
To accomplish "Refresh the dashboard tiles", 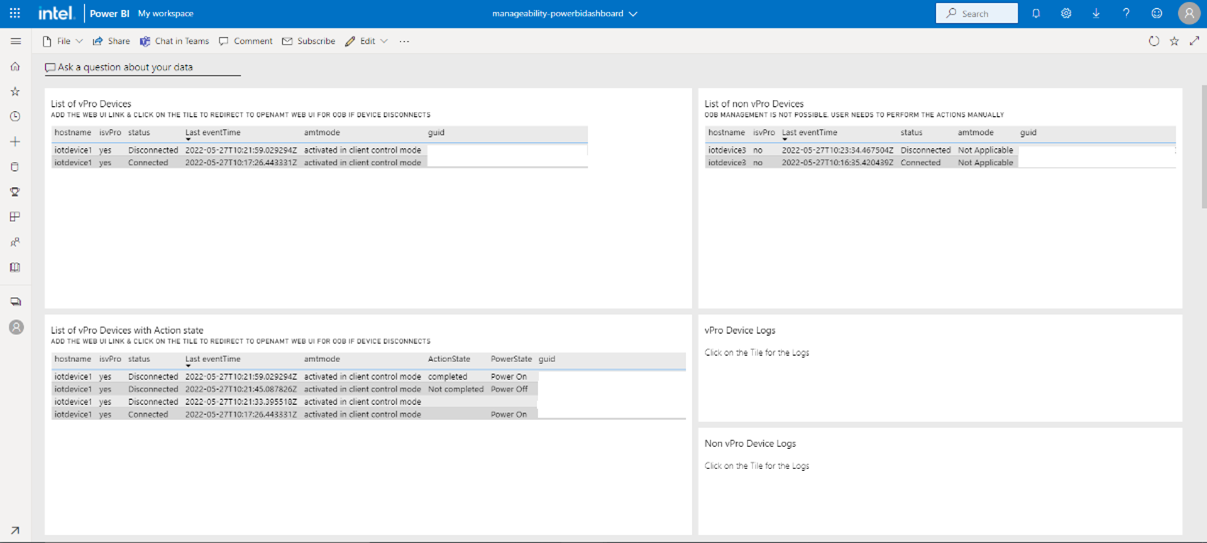I will [x=1153, y=41].
